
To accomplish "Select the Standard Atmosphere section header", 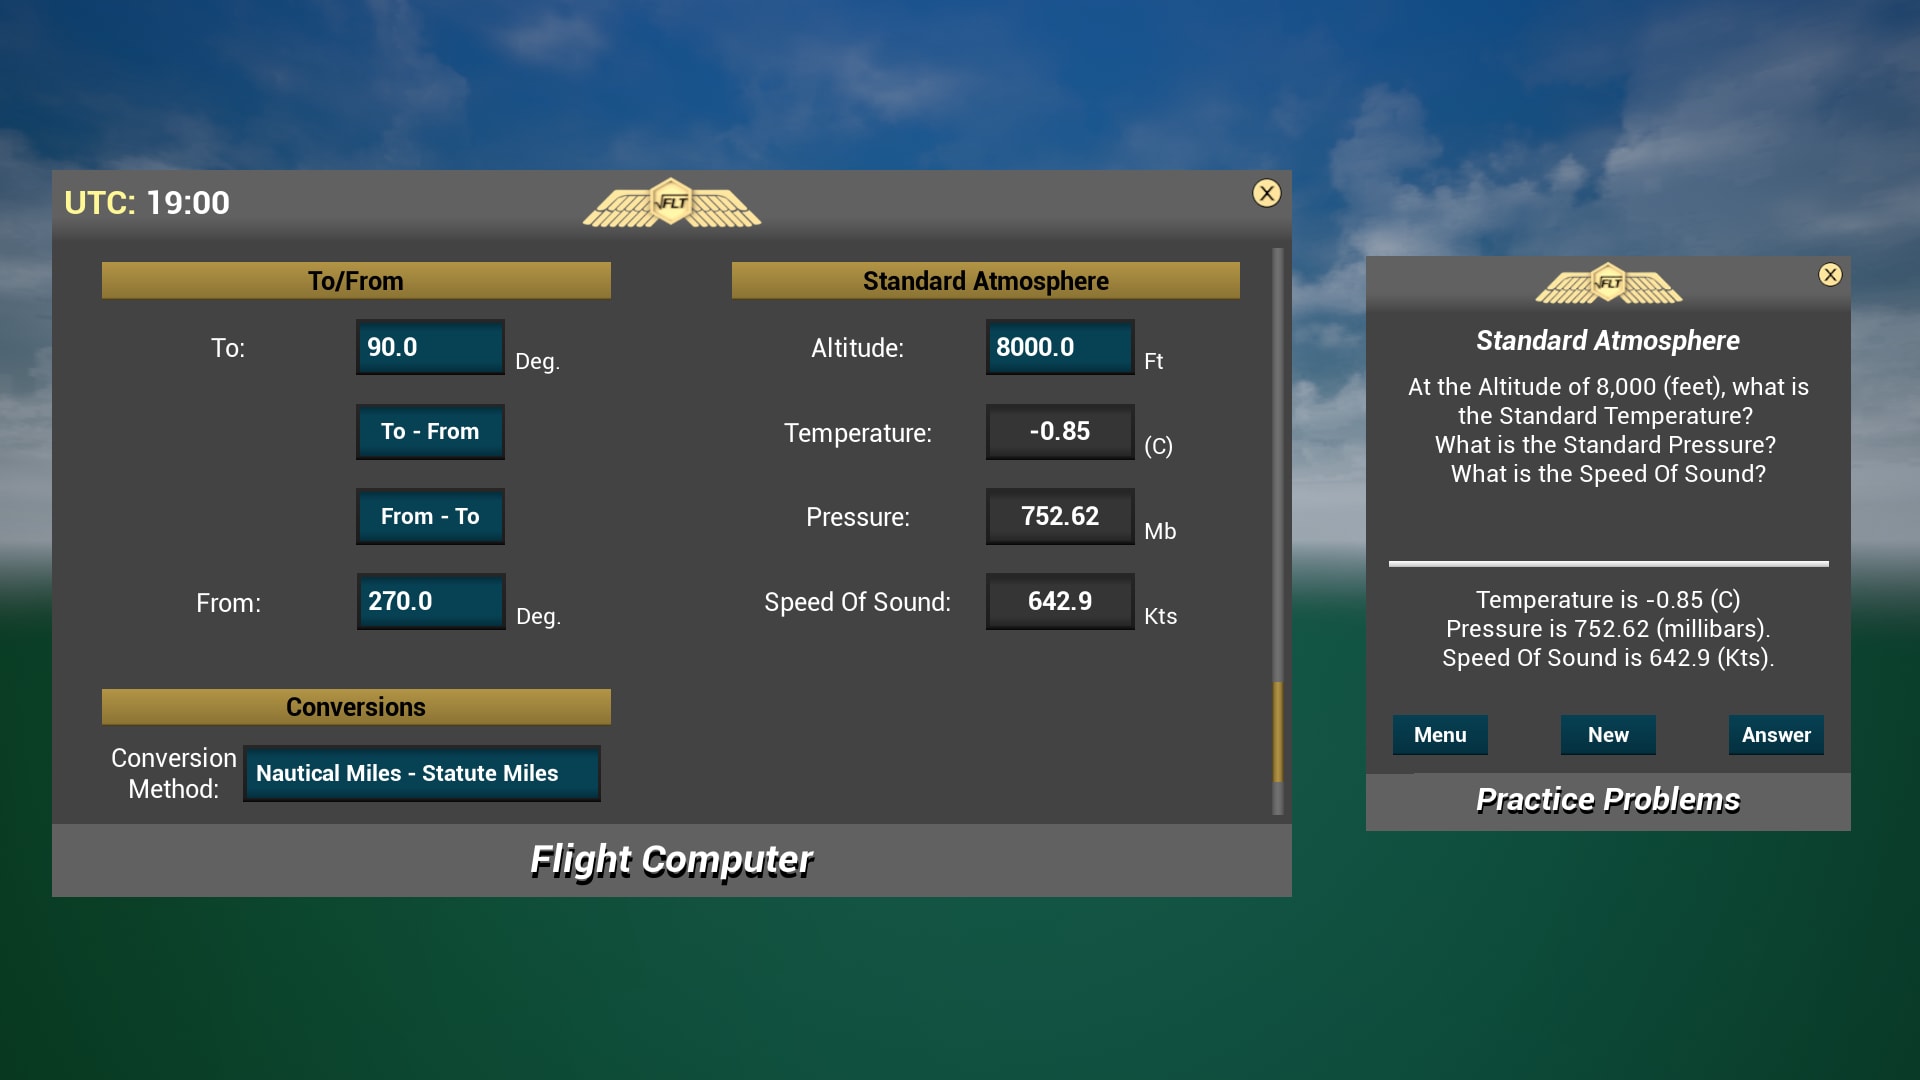I will coord(984,281).
